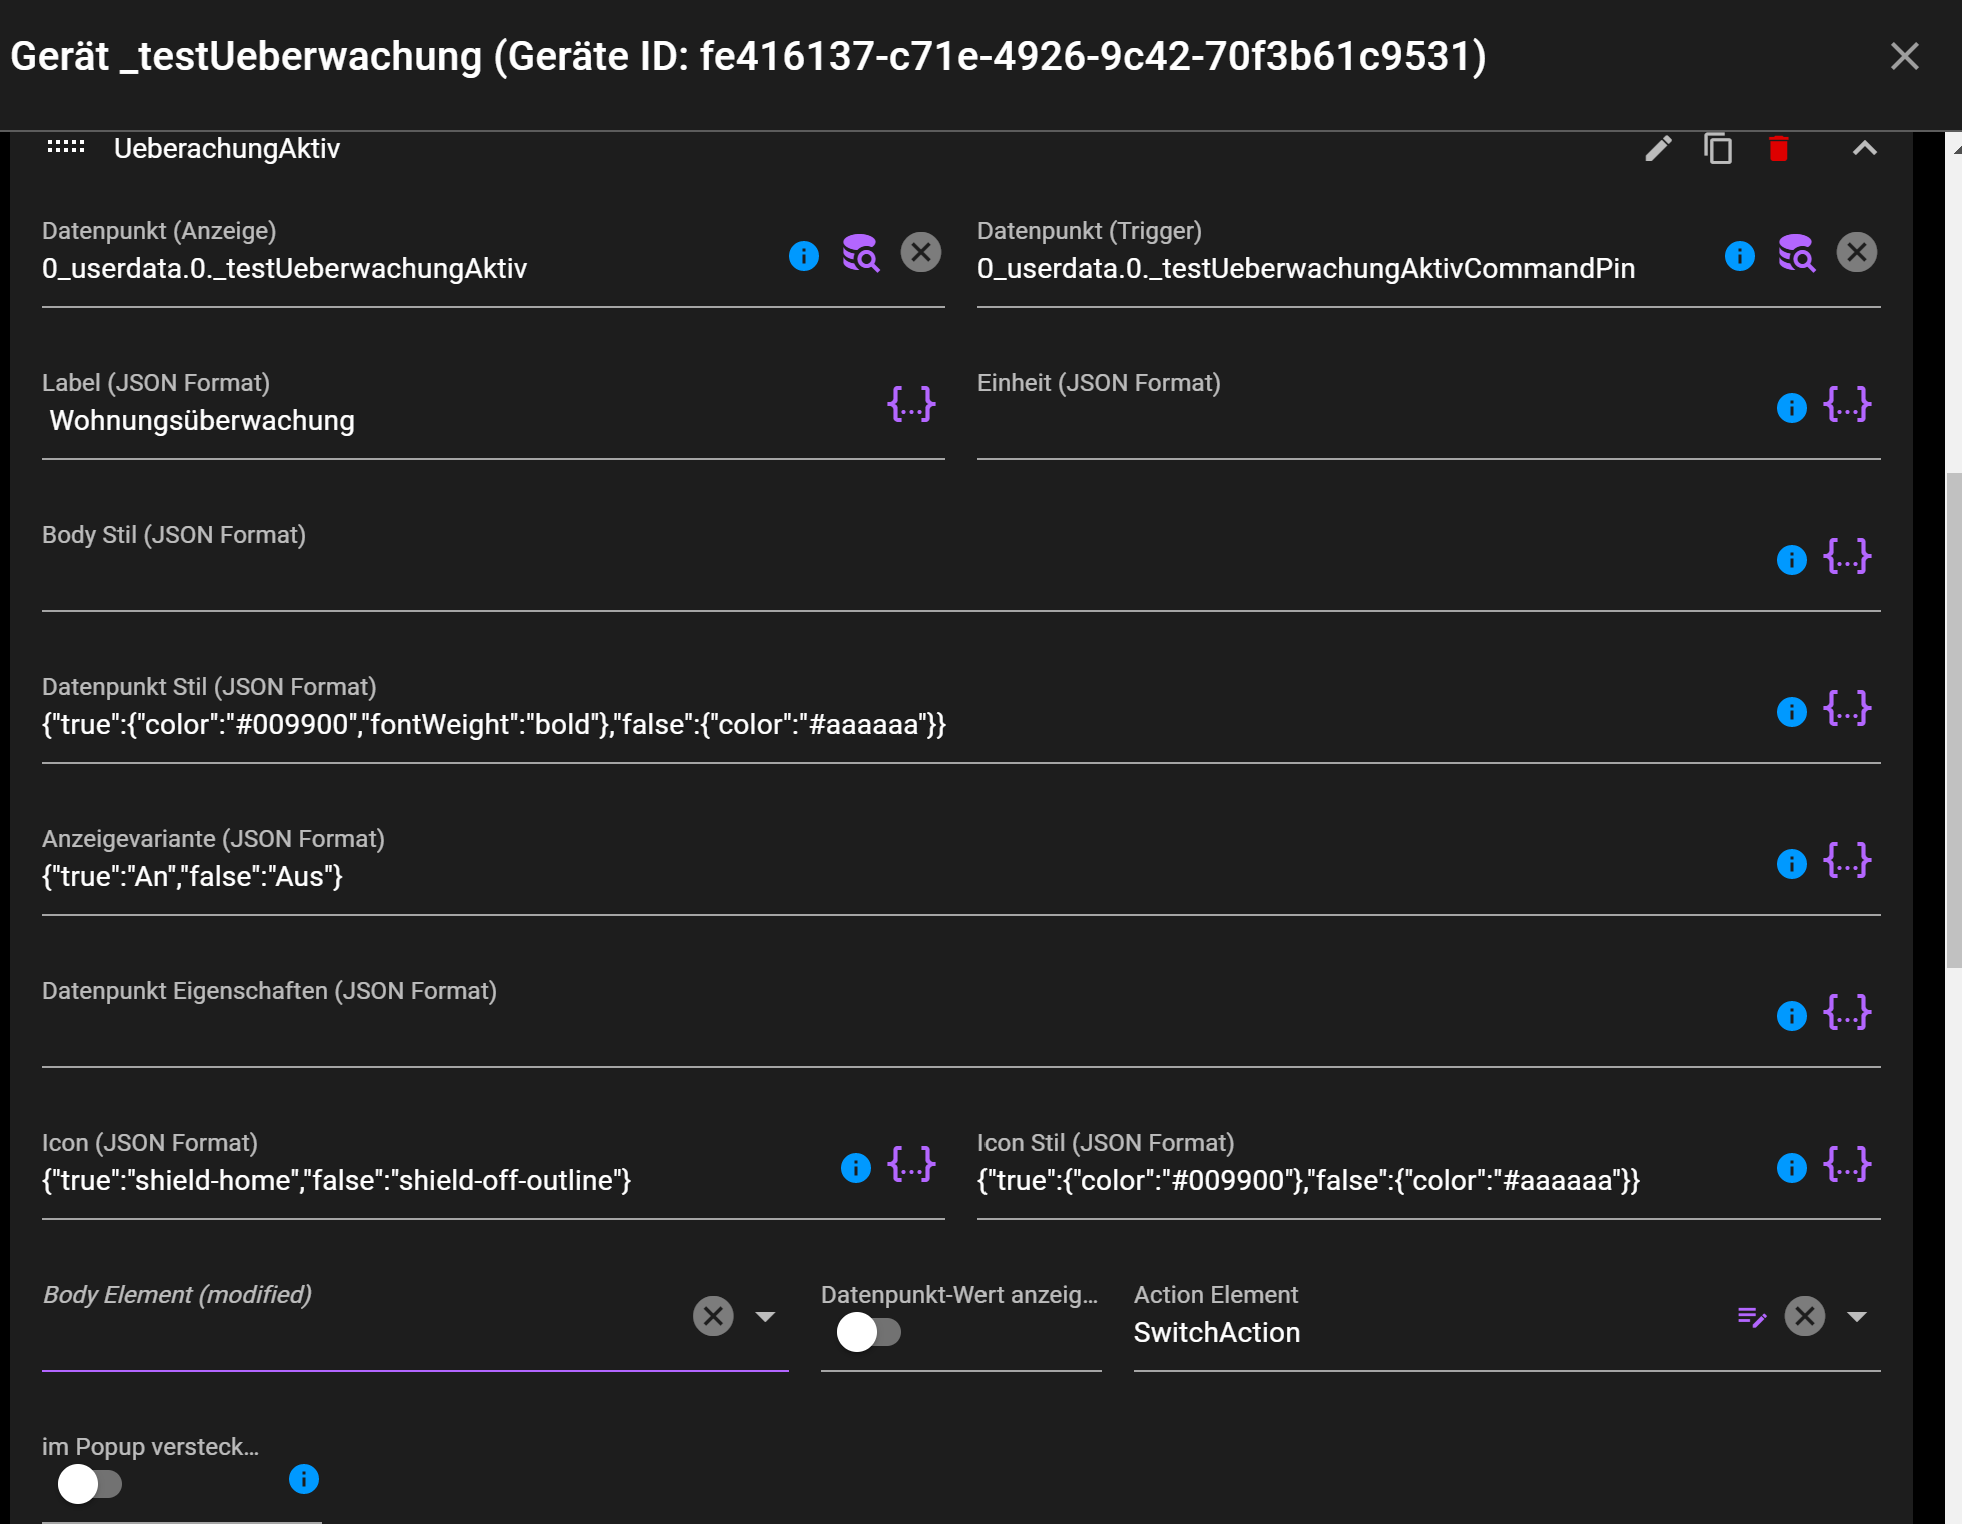Show info for Icon Stil
The width and height of the screenshot is (1962, 1524).
pos(1790,1166)
